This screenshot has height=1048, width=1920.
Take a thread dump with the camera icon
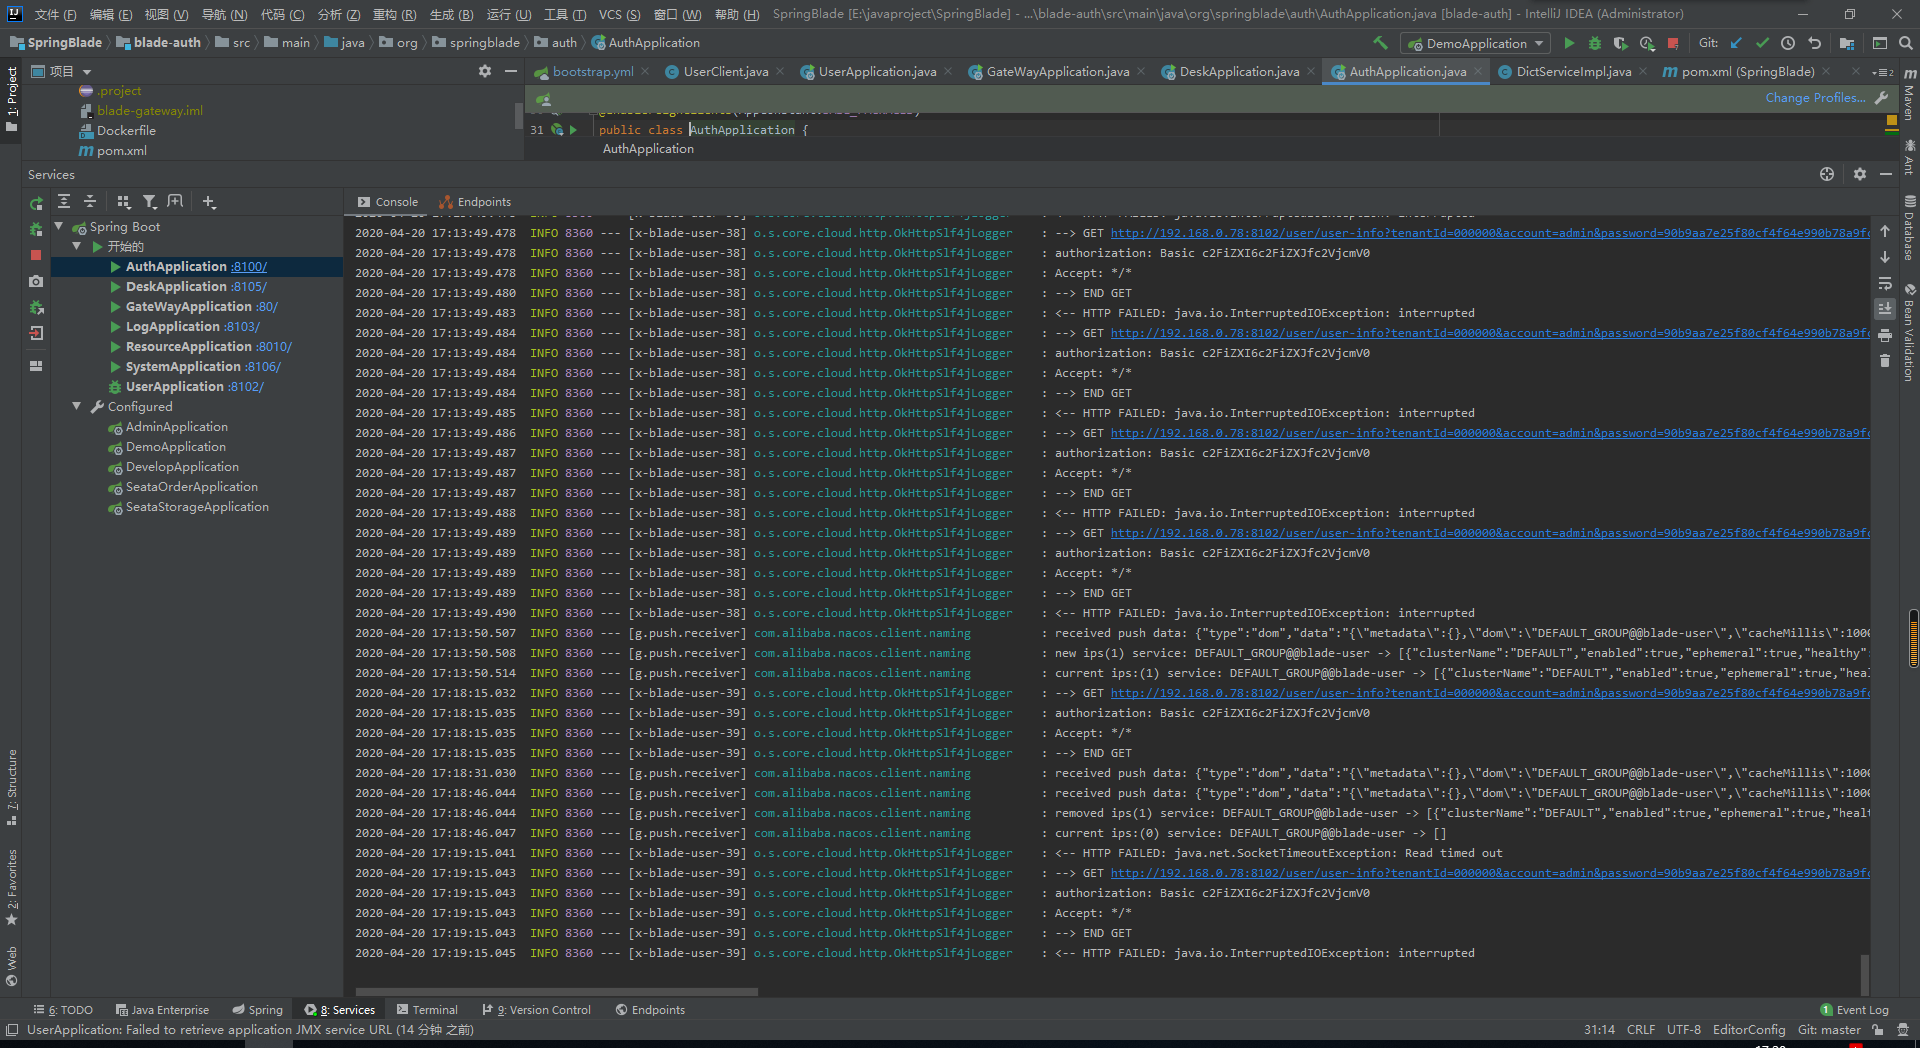36,281
